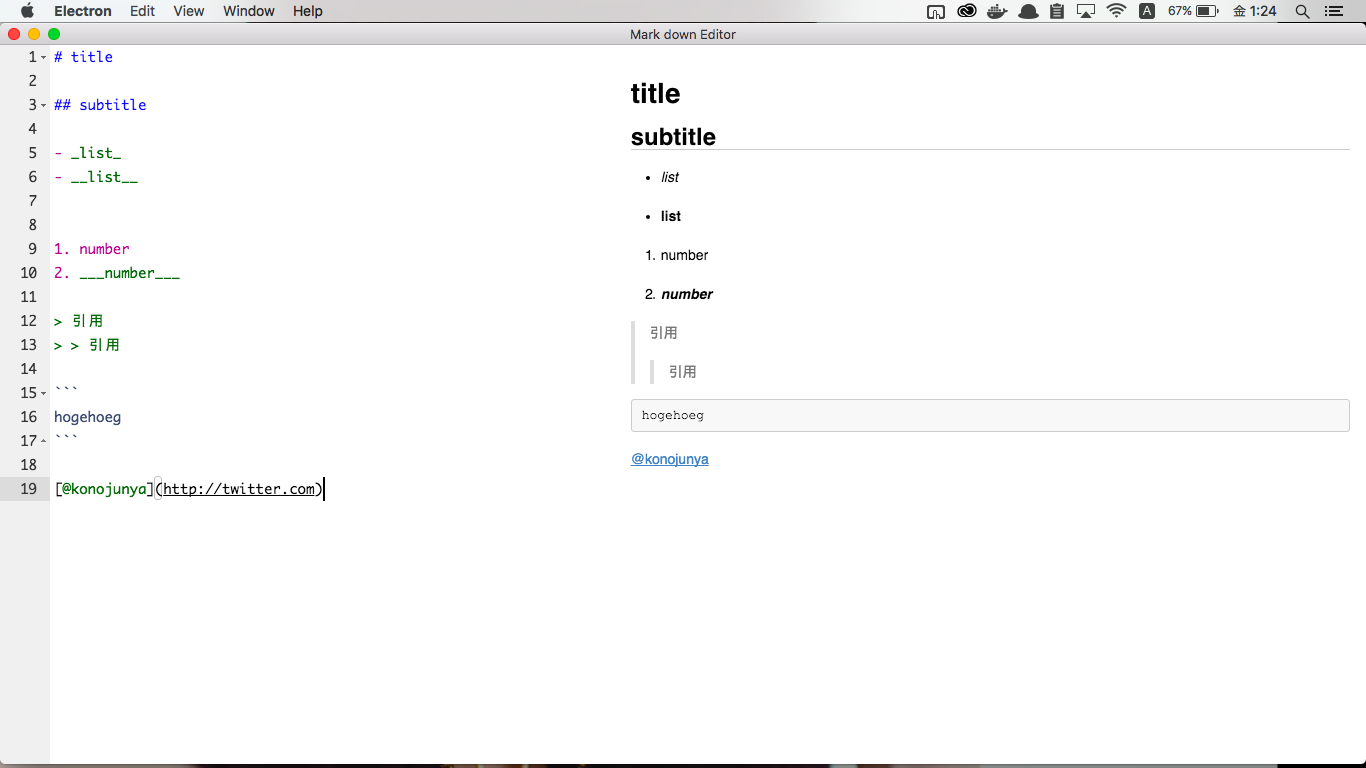
Task: Switch input source via the A icon
Action: (1146, 11)
